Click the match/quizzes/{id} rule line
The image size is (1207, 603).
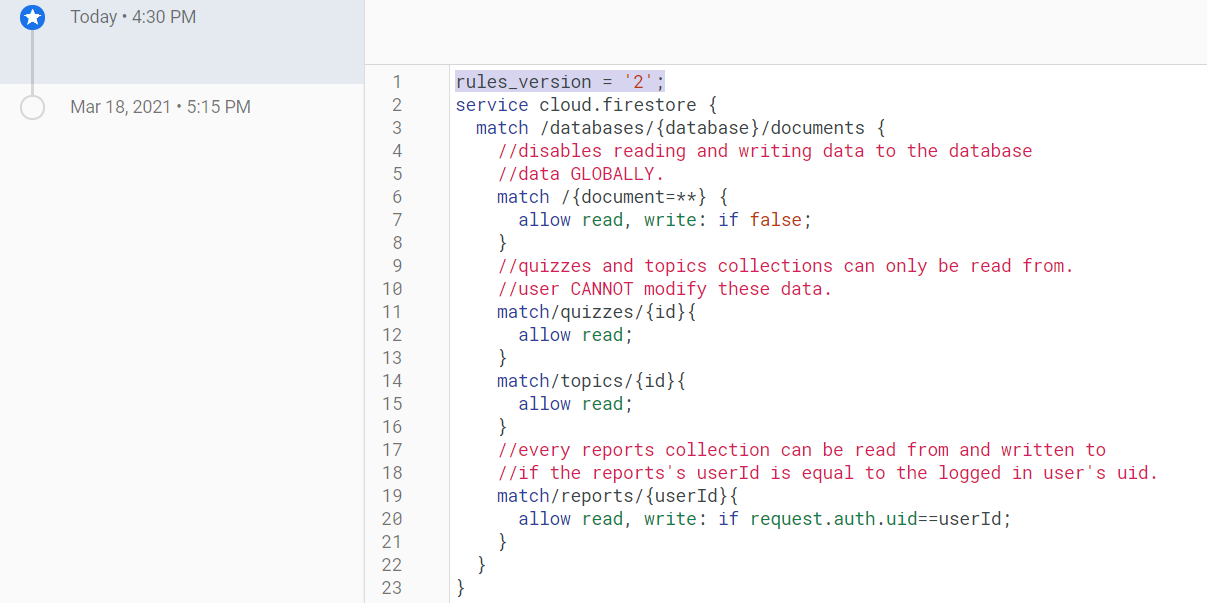point(595,311)
